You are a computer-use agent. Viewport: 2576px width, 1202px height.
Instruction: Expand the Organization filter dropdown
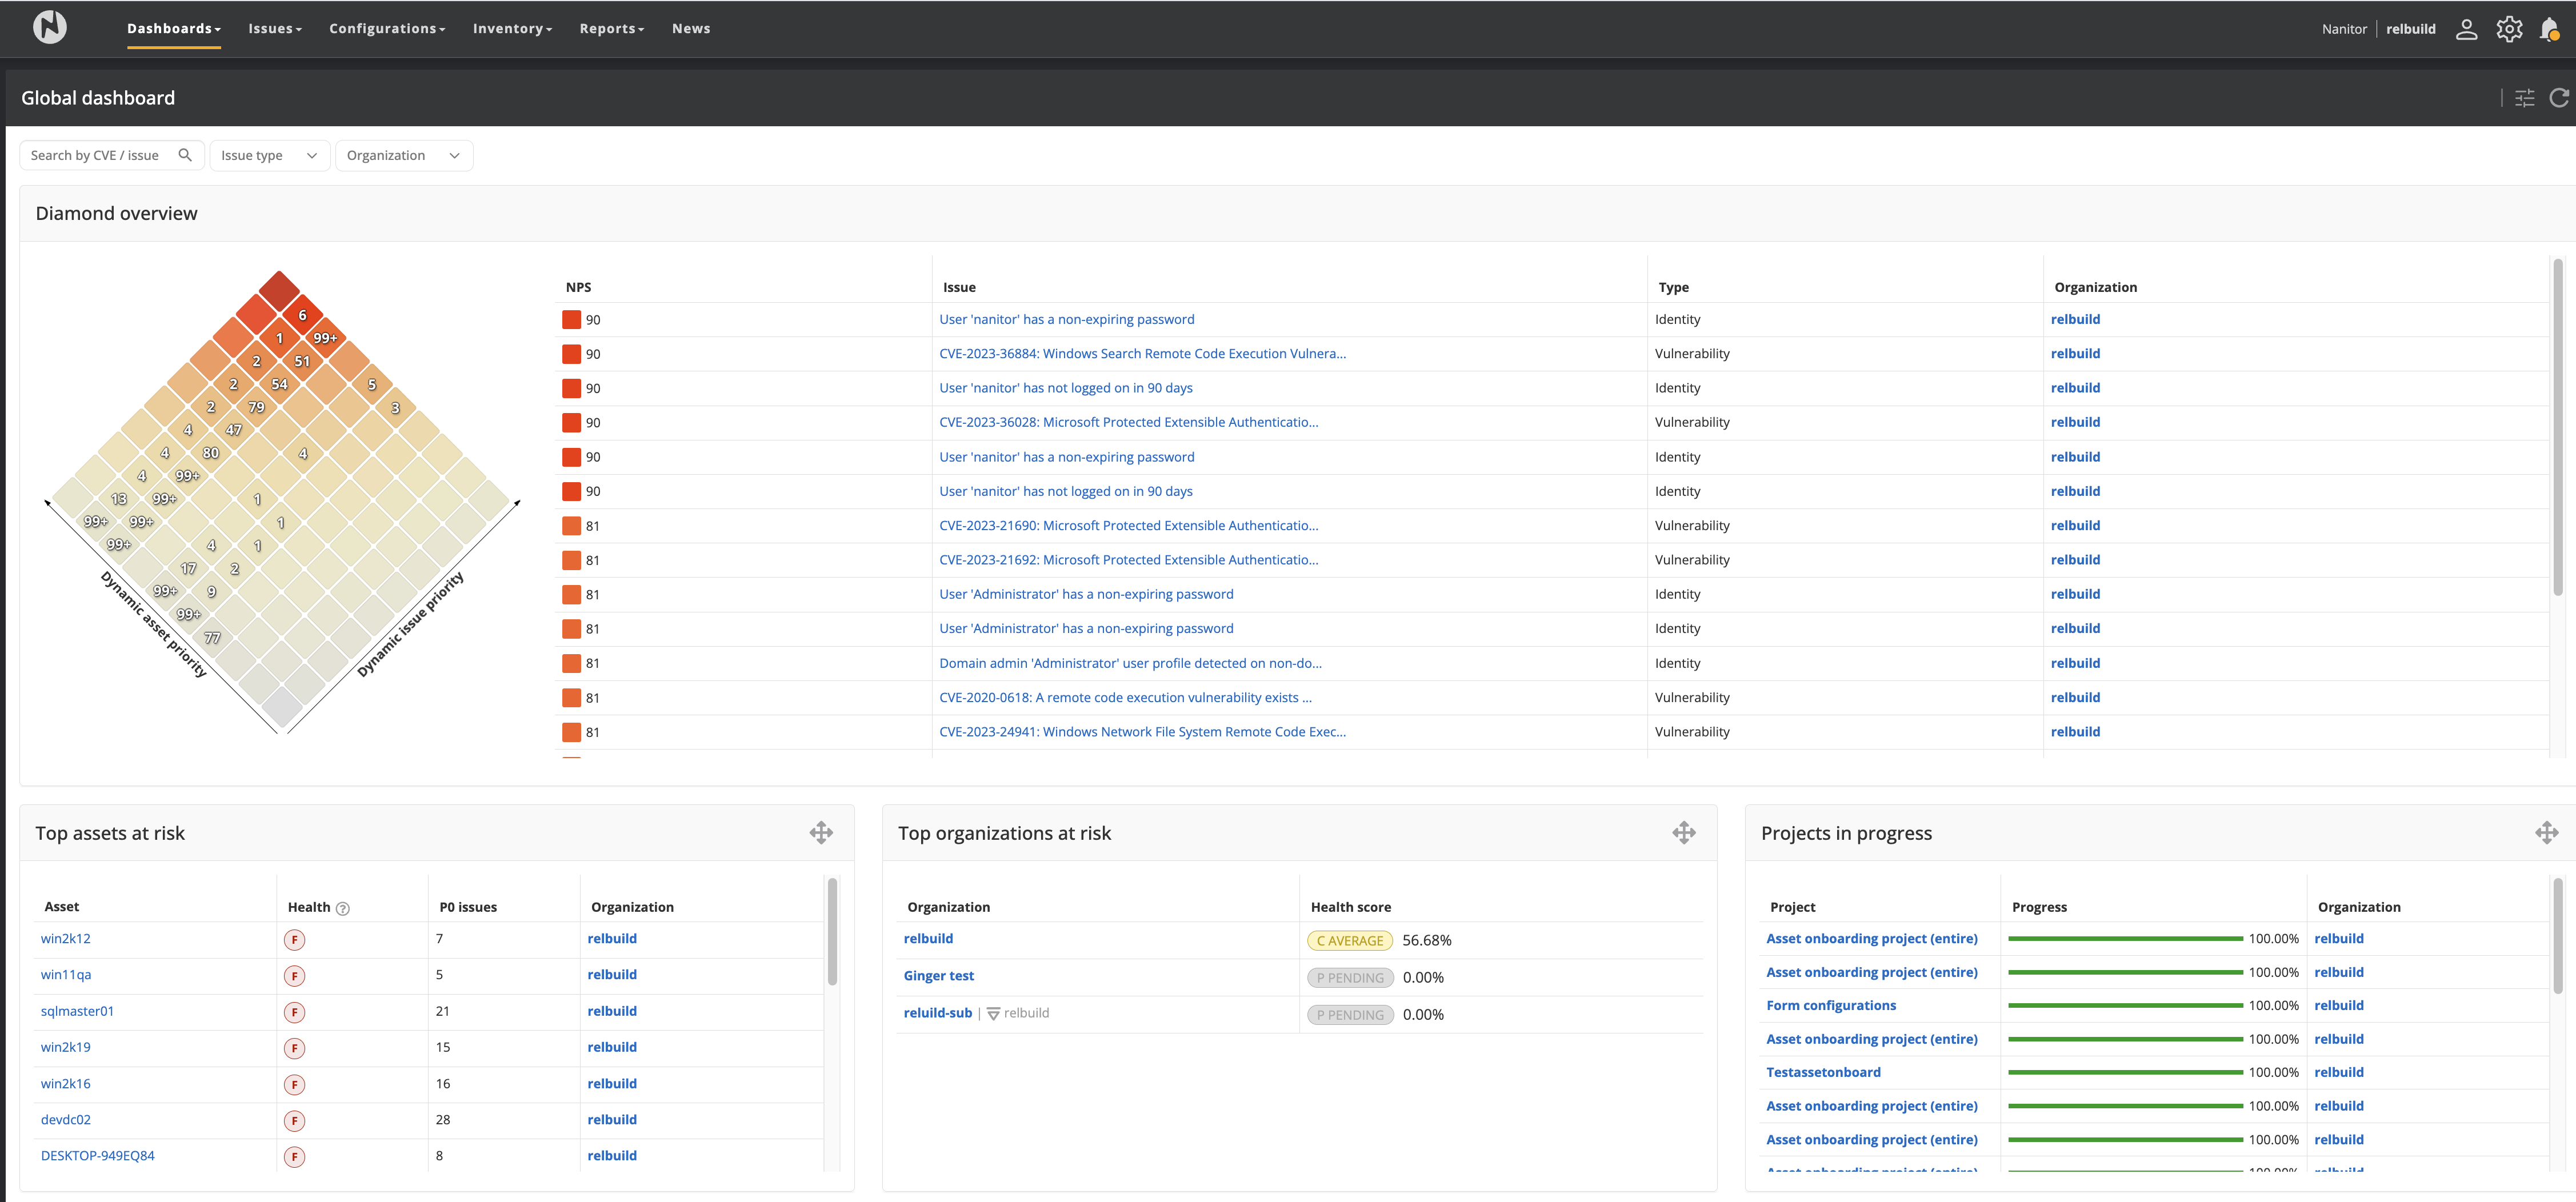coord(403,155)
